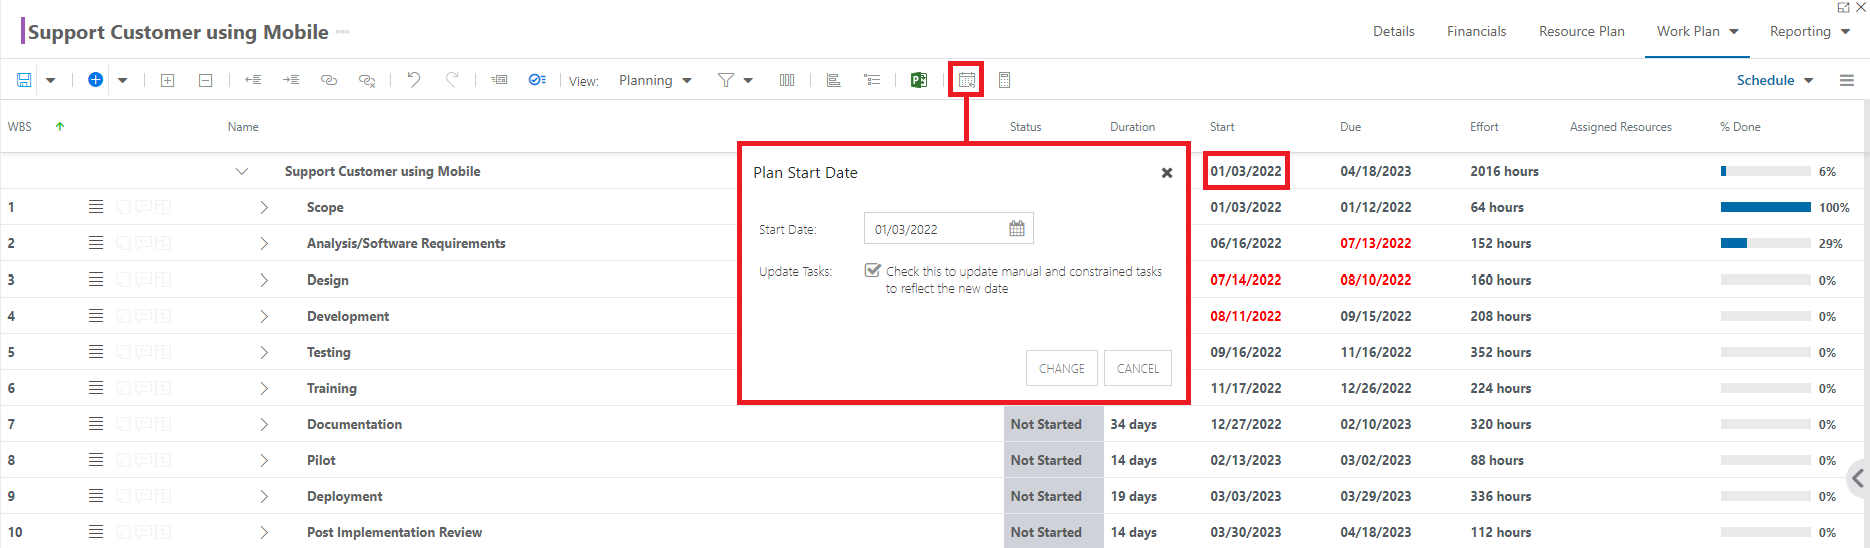Click the Collapse all minus-box icon
The height and width of the screenshot is (548, 1870).
pos(205,80)
